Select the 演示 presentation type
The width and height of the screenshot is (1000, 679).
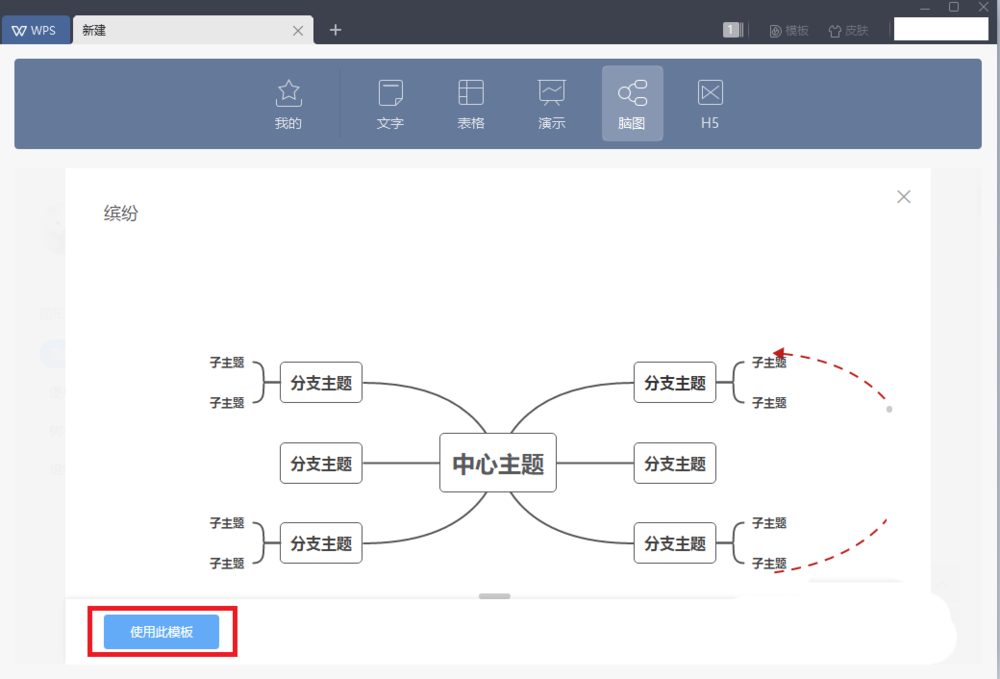pos(552,104)
